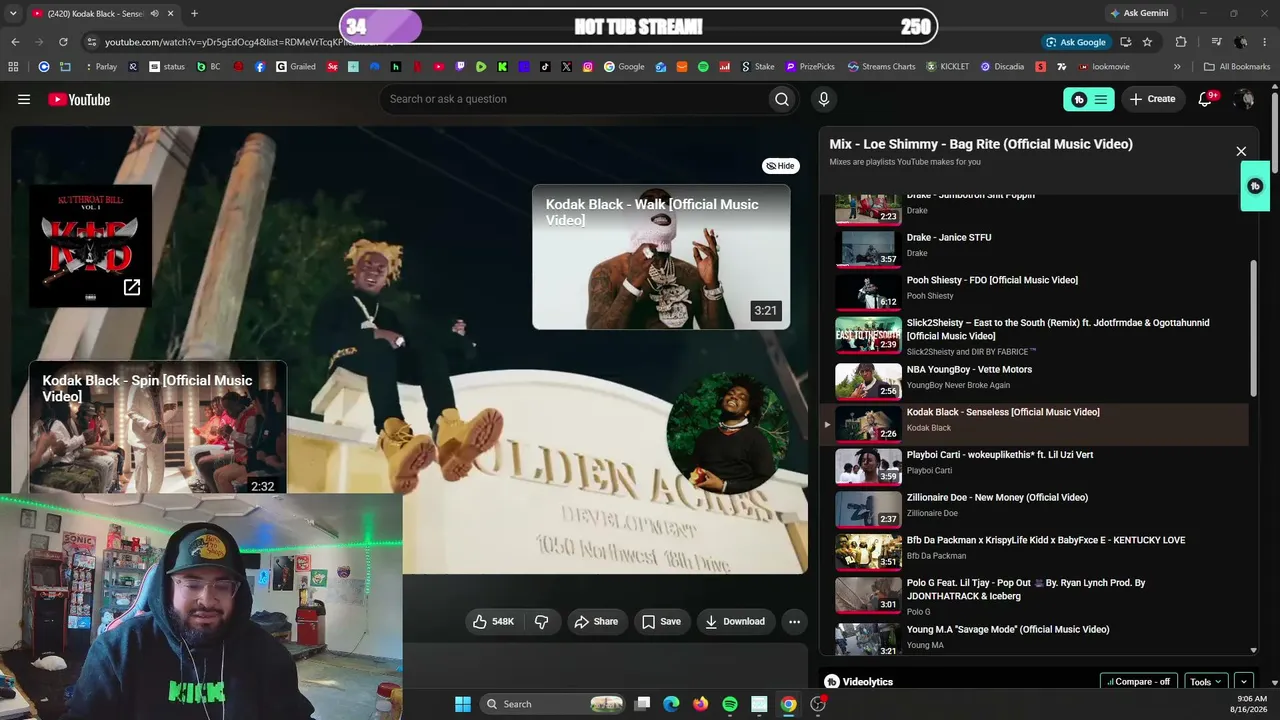This screenshot has height=720, width=1280.
Task: Go to the YouTube home logo
Action: coord(79,99)
